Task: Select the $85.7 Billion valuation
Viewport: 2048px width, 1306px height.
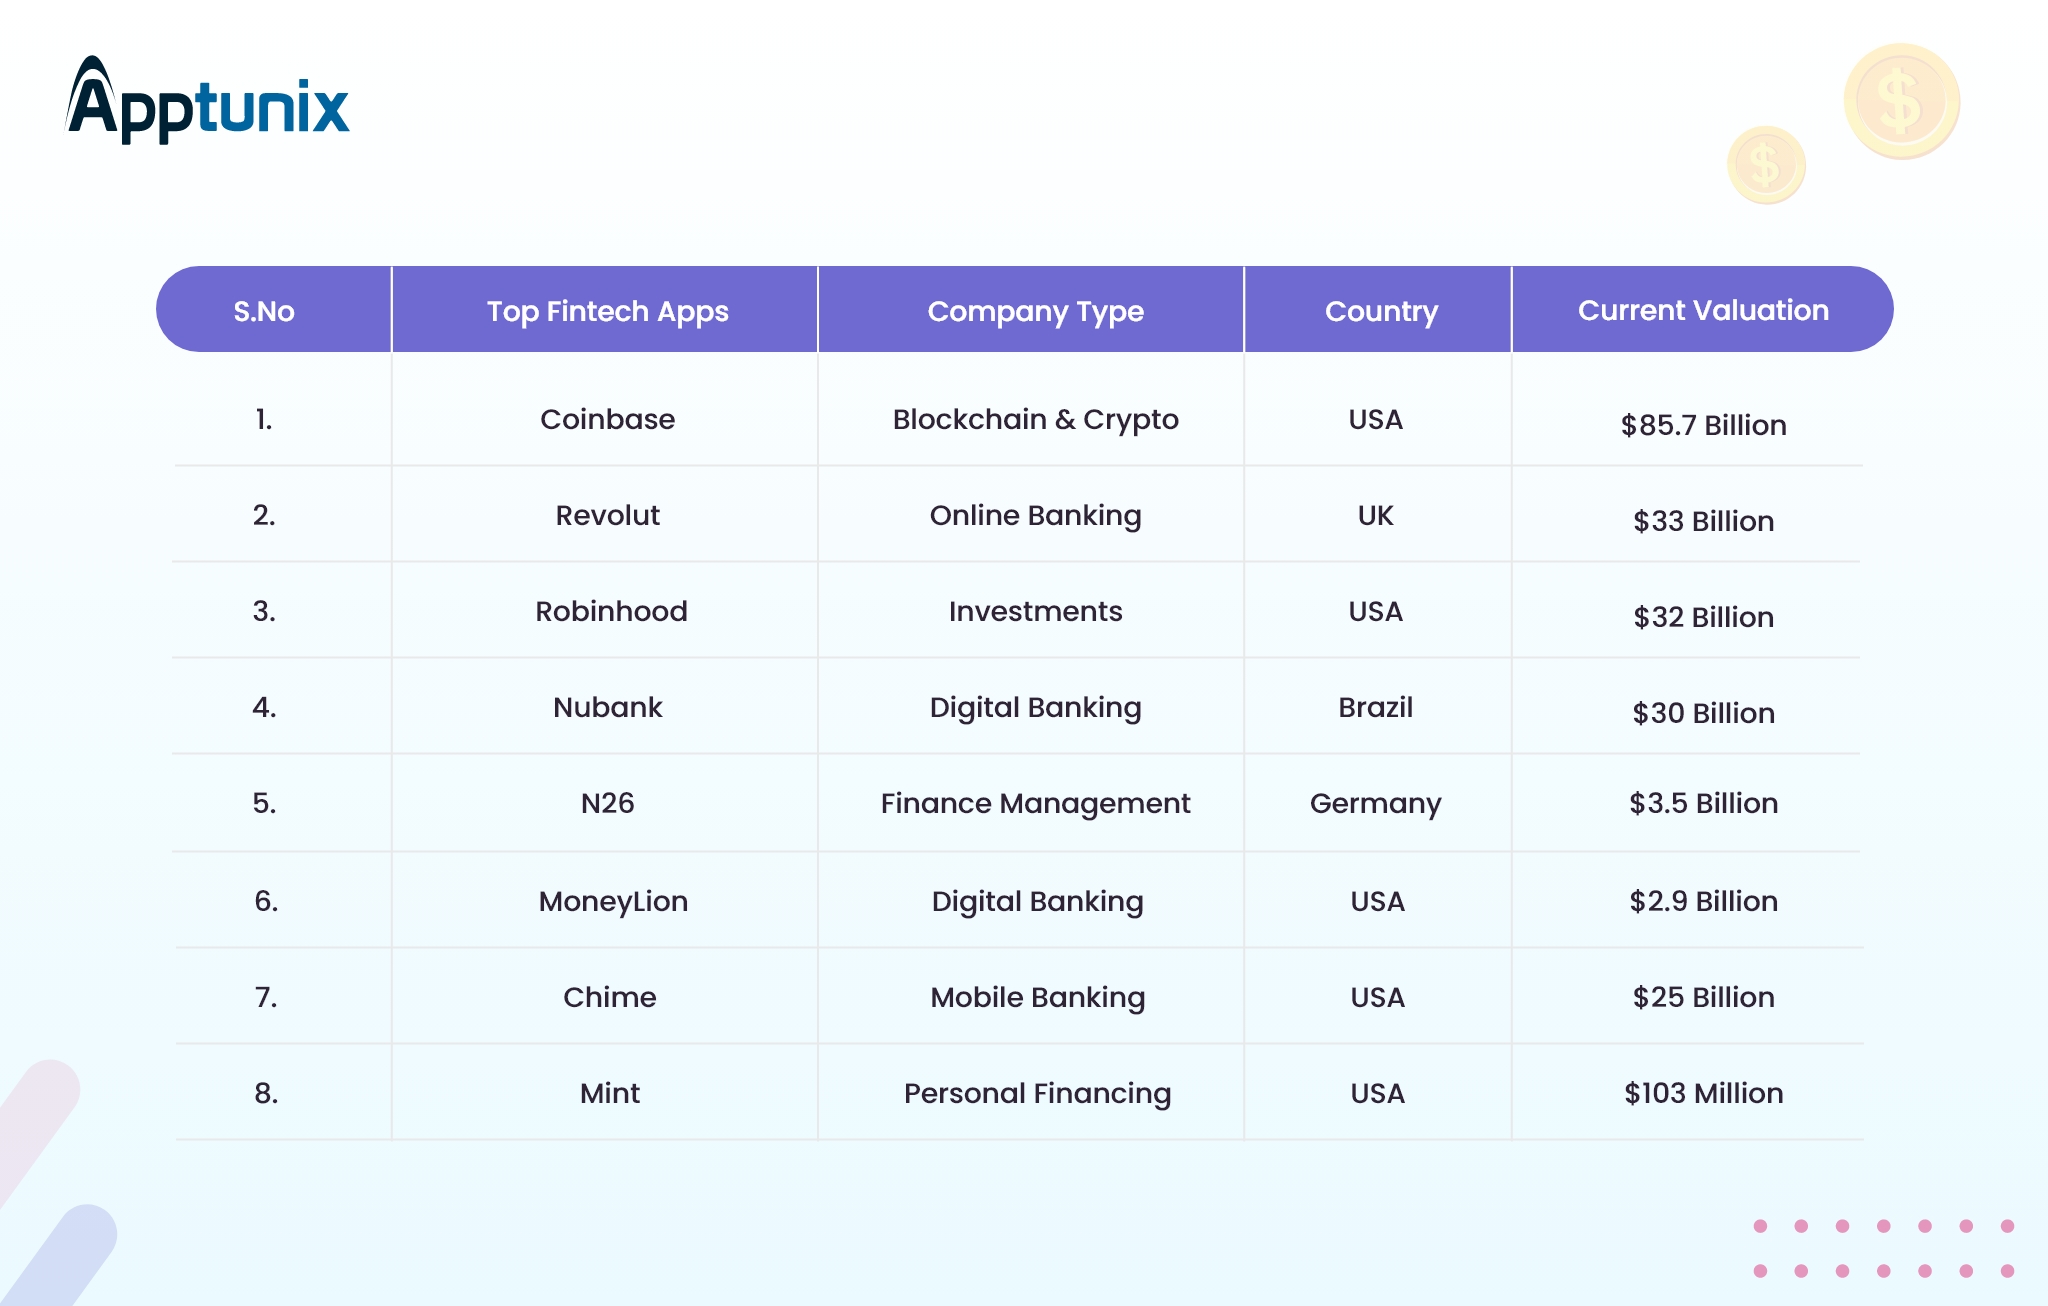Action: click(x=1703, y=425)
